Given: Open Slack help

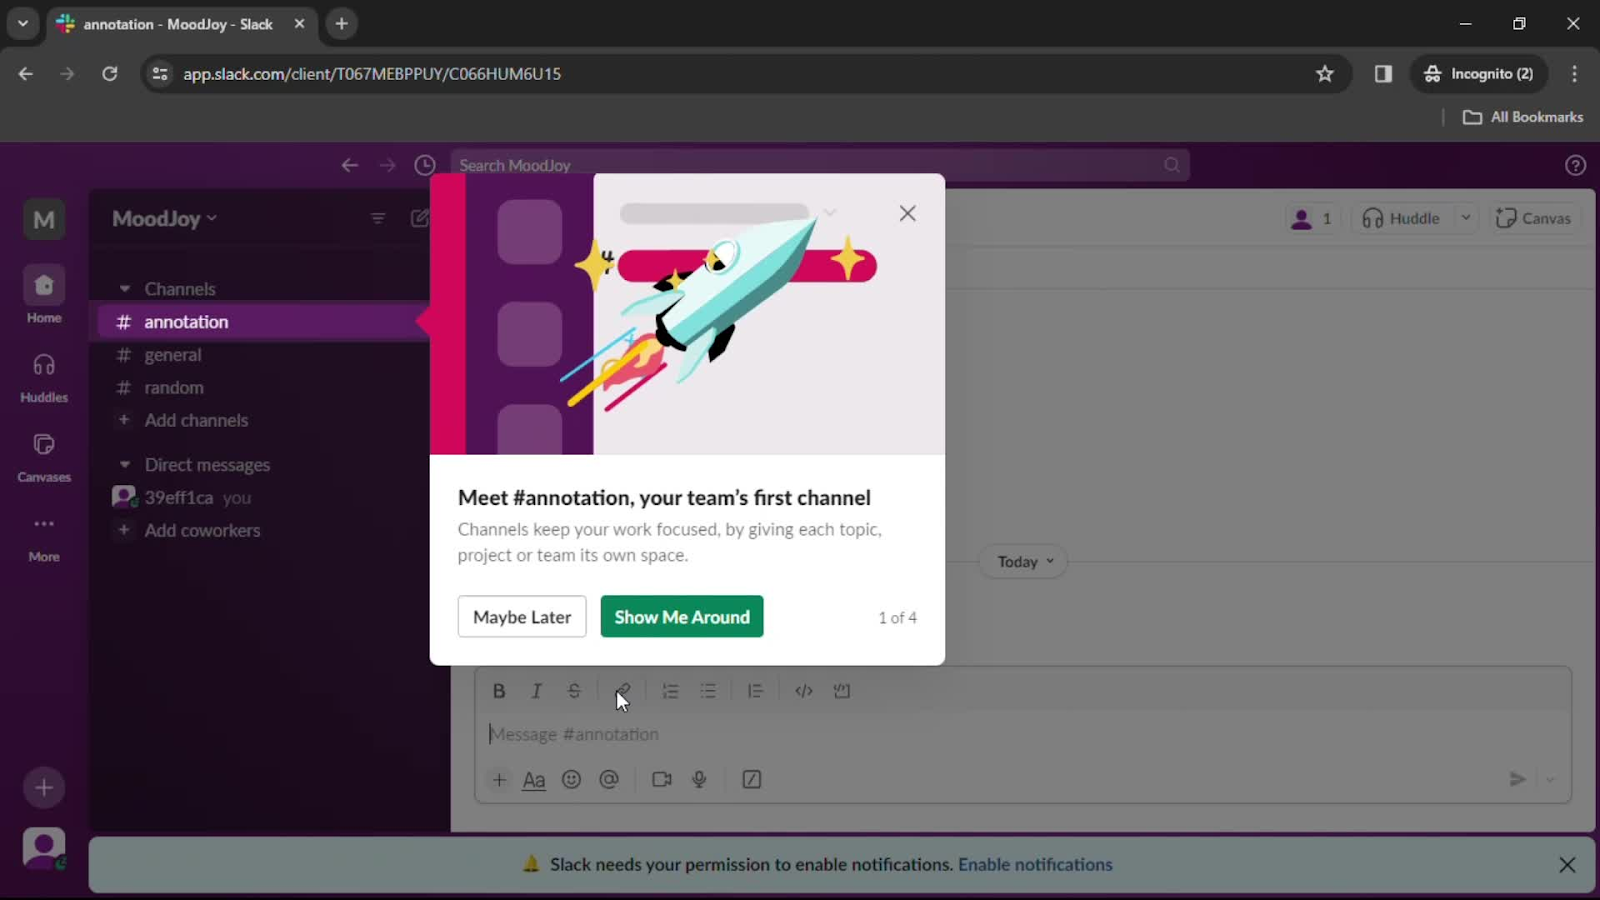Looking at the screenshot, I should [1575, 165].
